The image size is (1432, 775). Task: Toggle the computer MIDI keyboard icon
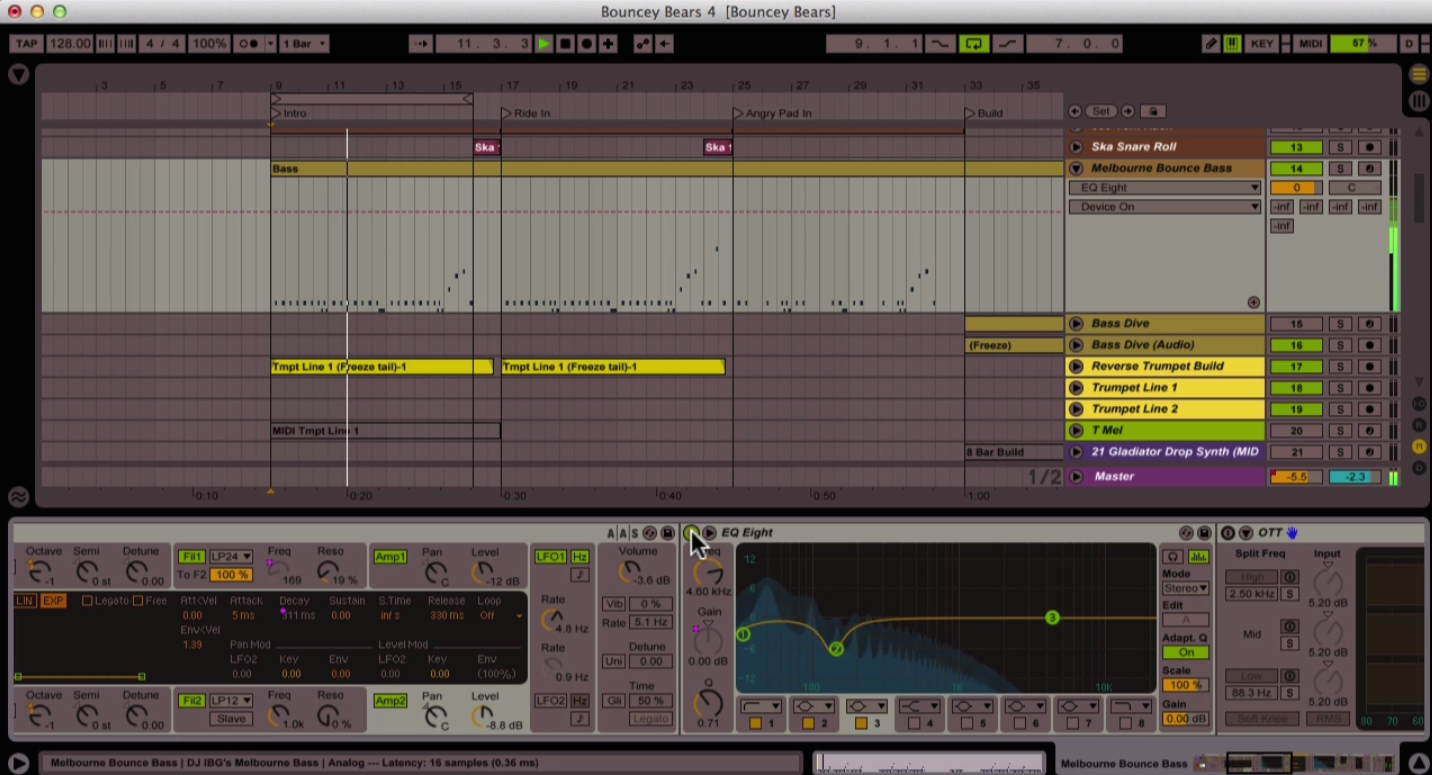pyautogui.click(x=1232, y=44)
